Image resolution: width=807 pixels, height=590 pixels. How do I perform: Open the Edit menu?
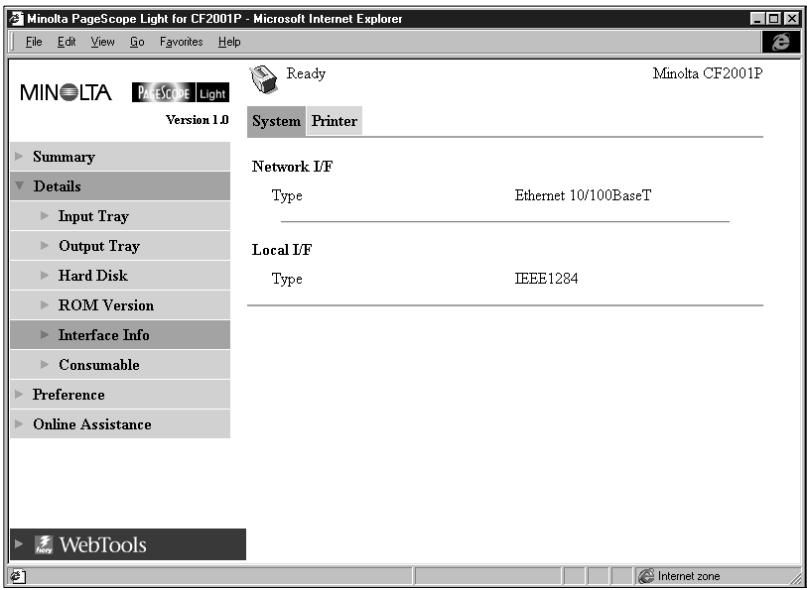coord(66,42)
